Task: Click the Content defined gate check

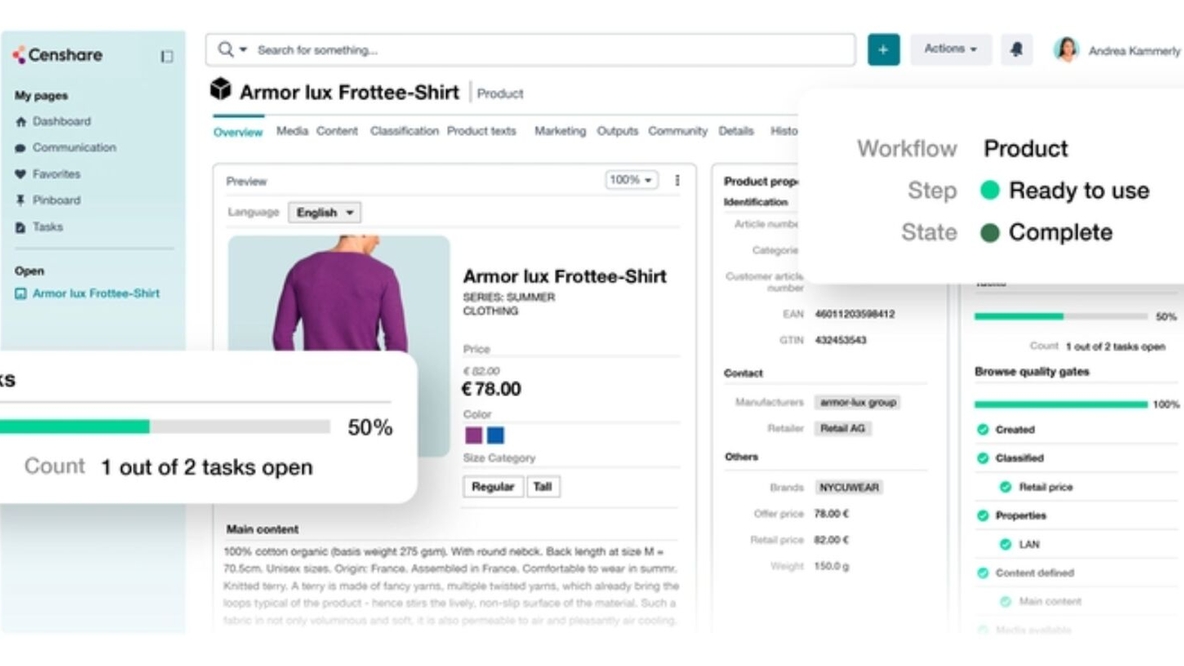Action: point(982,573)
